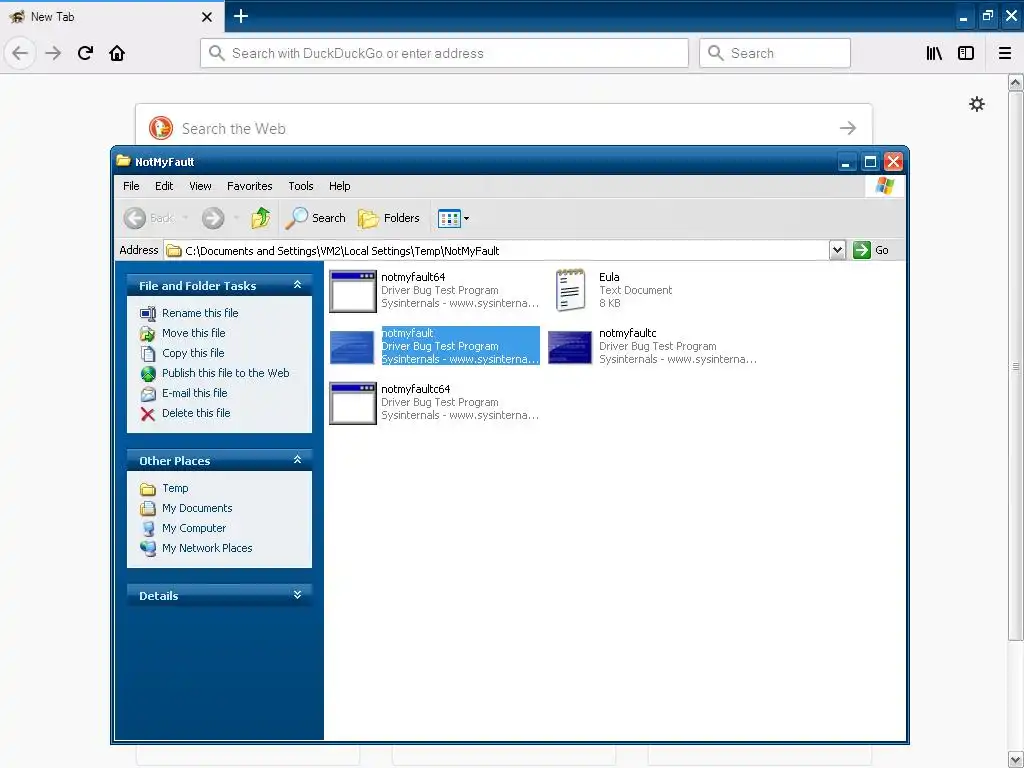Image resolution: width=1024 pixels, height=768 pixels.
Task: Close the New Tab browser tab
Action: tap(206, 17)
